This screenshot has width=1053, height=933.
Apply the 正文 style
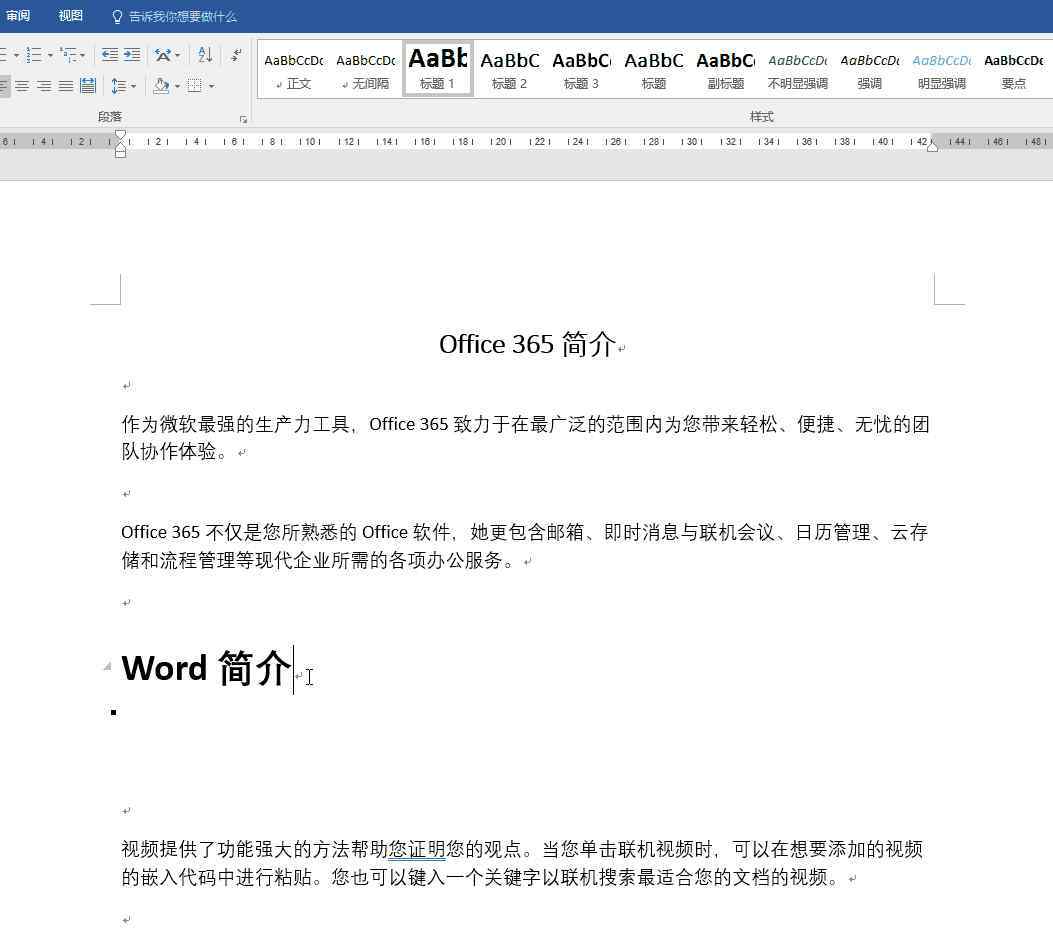tap(293, 70)
